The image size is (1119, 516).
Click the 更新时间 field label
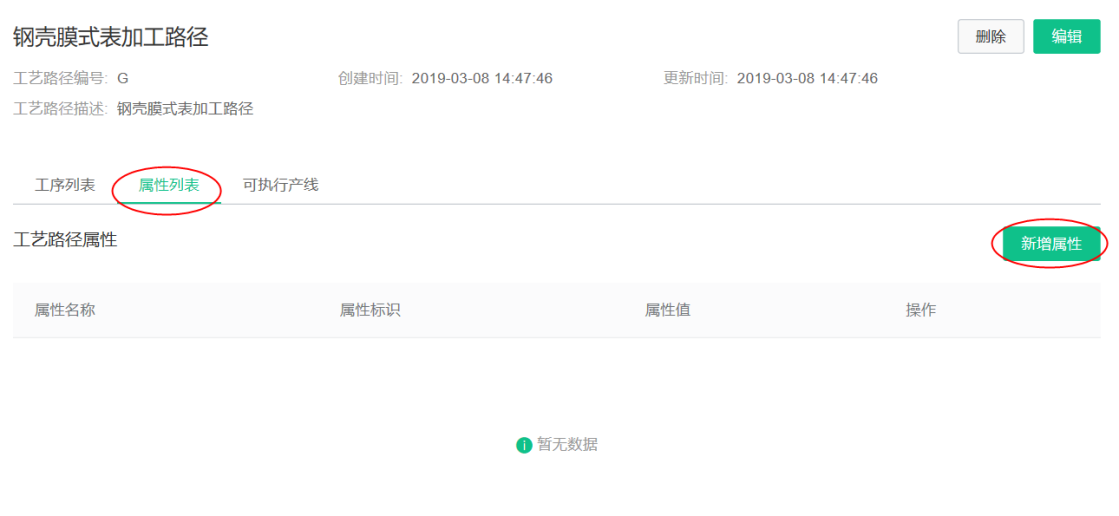(696, 79)
